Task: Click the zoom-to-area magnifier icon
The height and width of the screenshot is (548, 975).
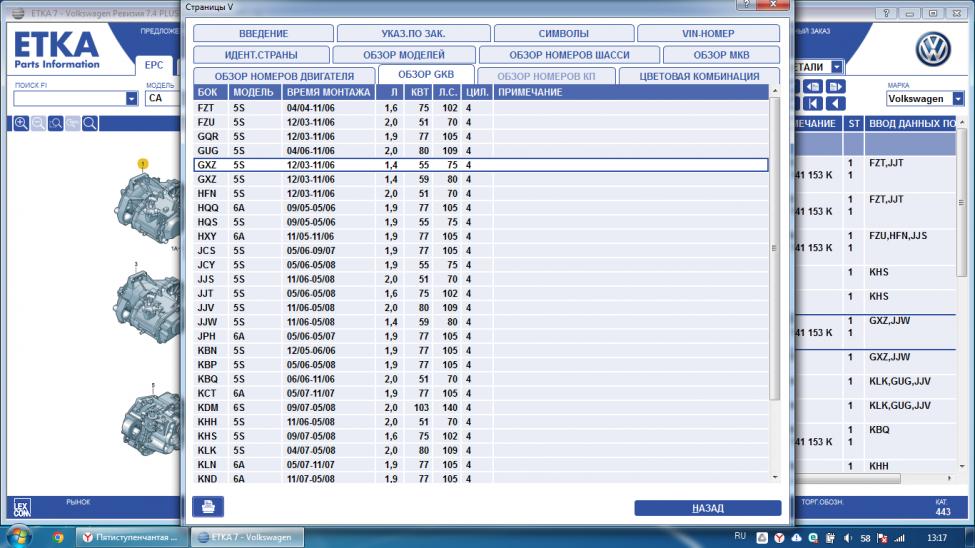Action: (55, 123)
